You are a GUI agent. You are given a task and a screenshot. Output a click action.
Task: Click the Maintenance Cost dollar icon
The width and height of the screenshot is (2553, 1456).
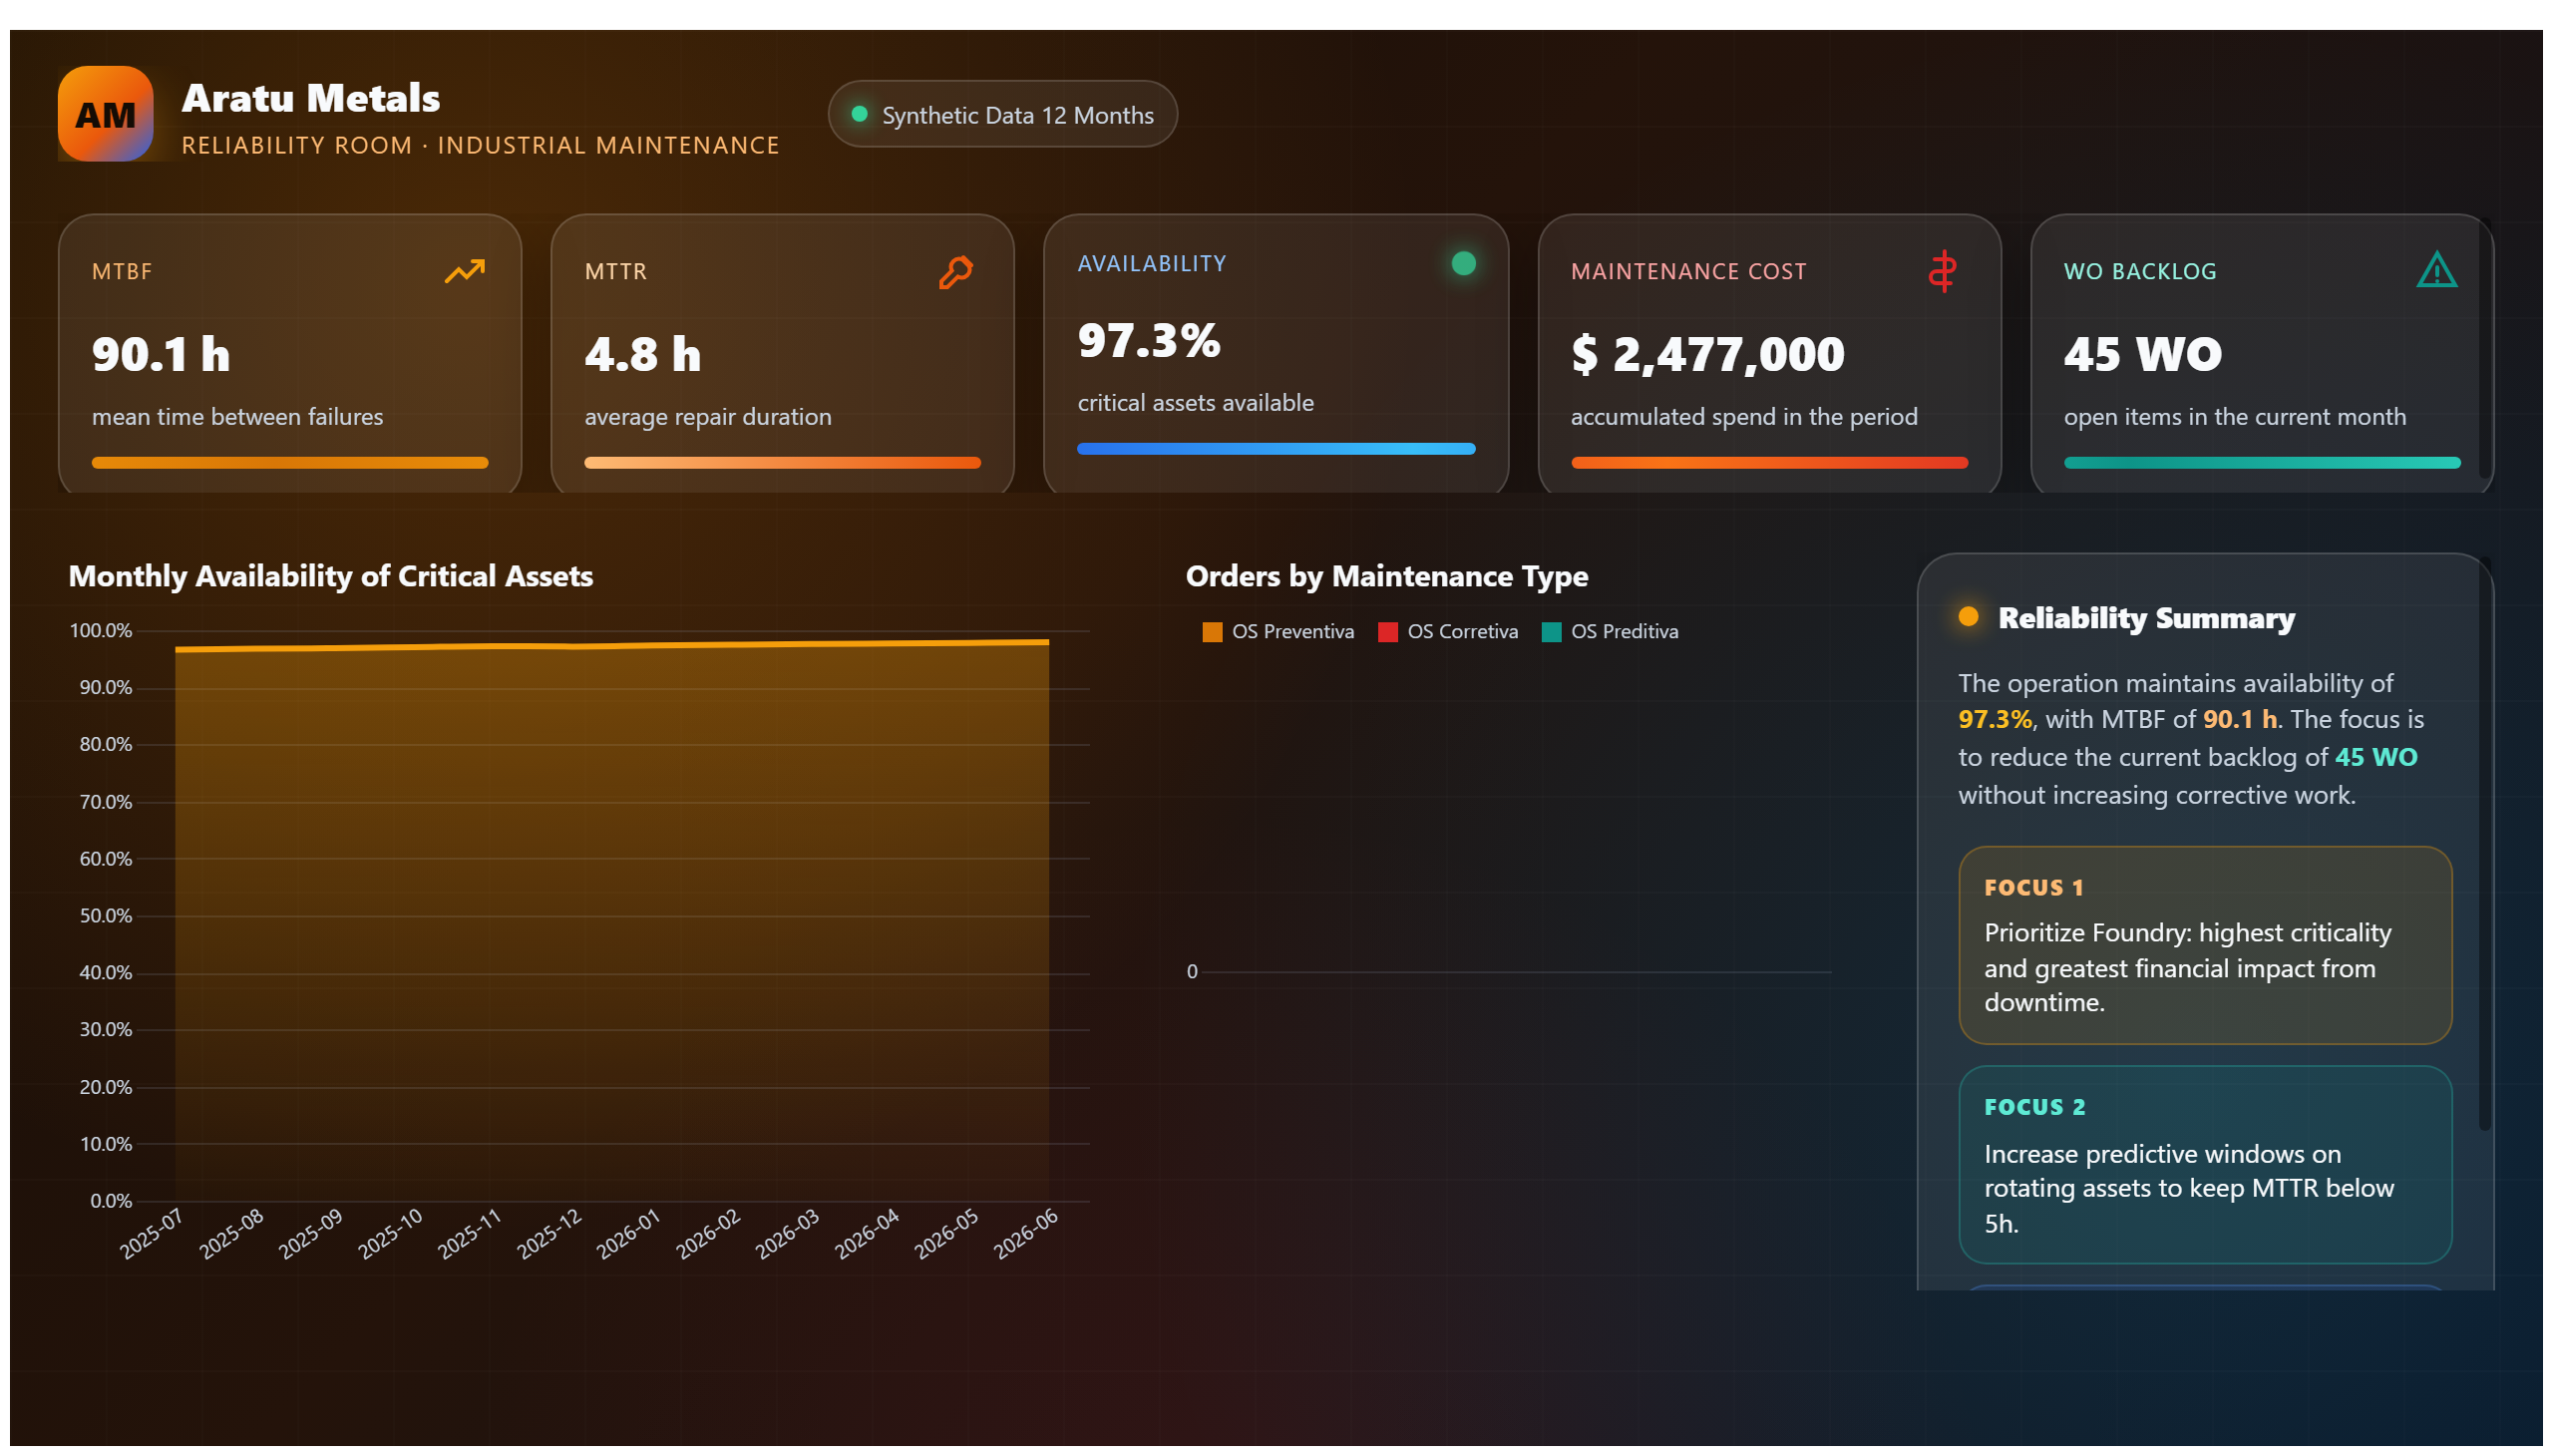1942,271
